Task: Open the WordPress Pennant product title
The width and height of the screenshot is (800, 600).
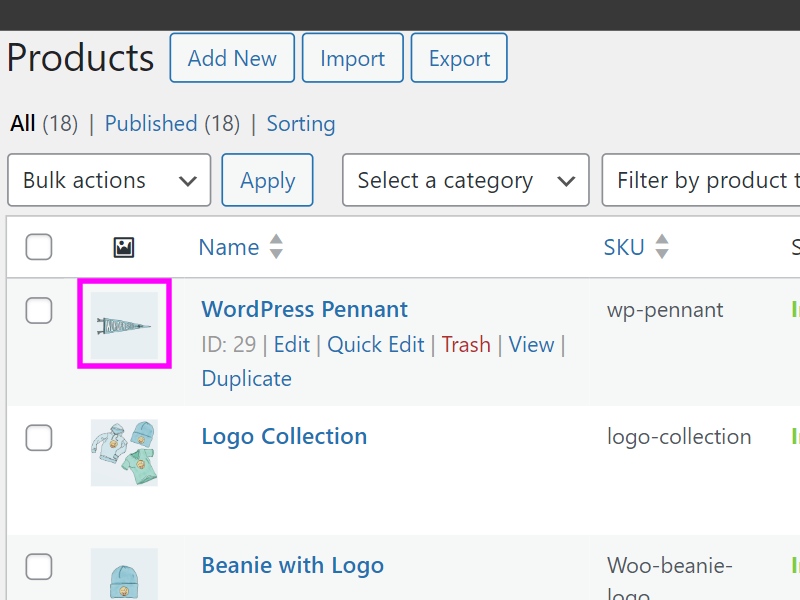Action: pos(305,309)
